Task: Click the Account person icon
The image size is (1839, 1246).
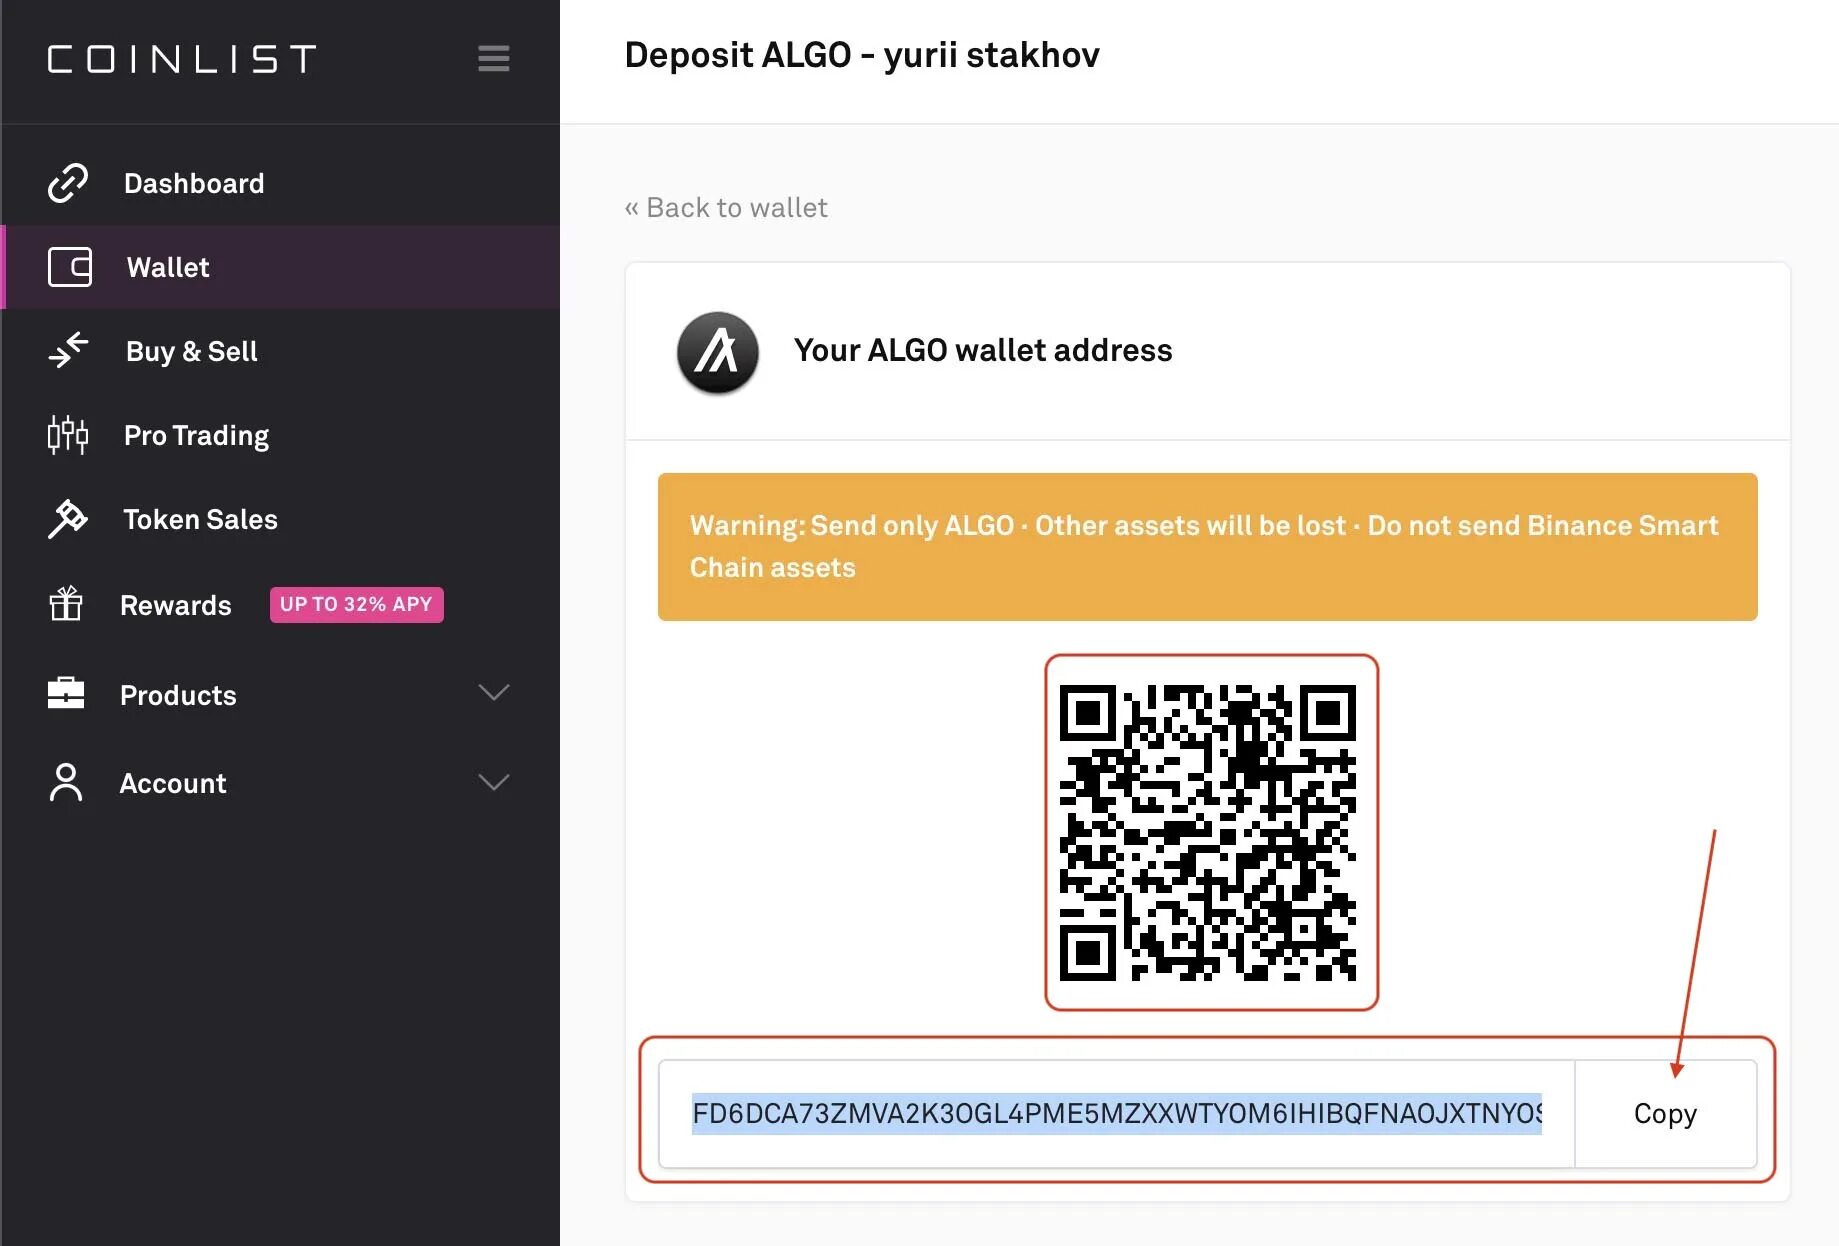Action: click(66, 782)
